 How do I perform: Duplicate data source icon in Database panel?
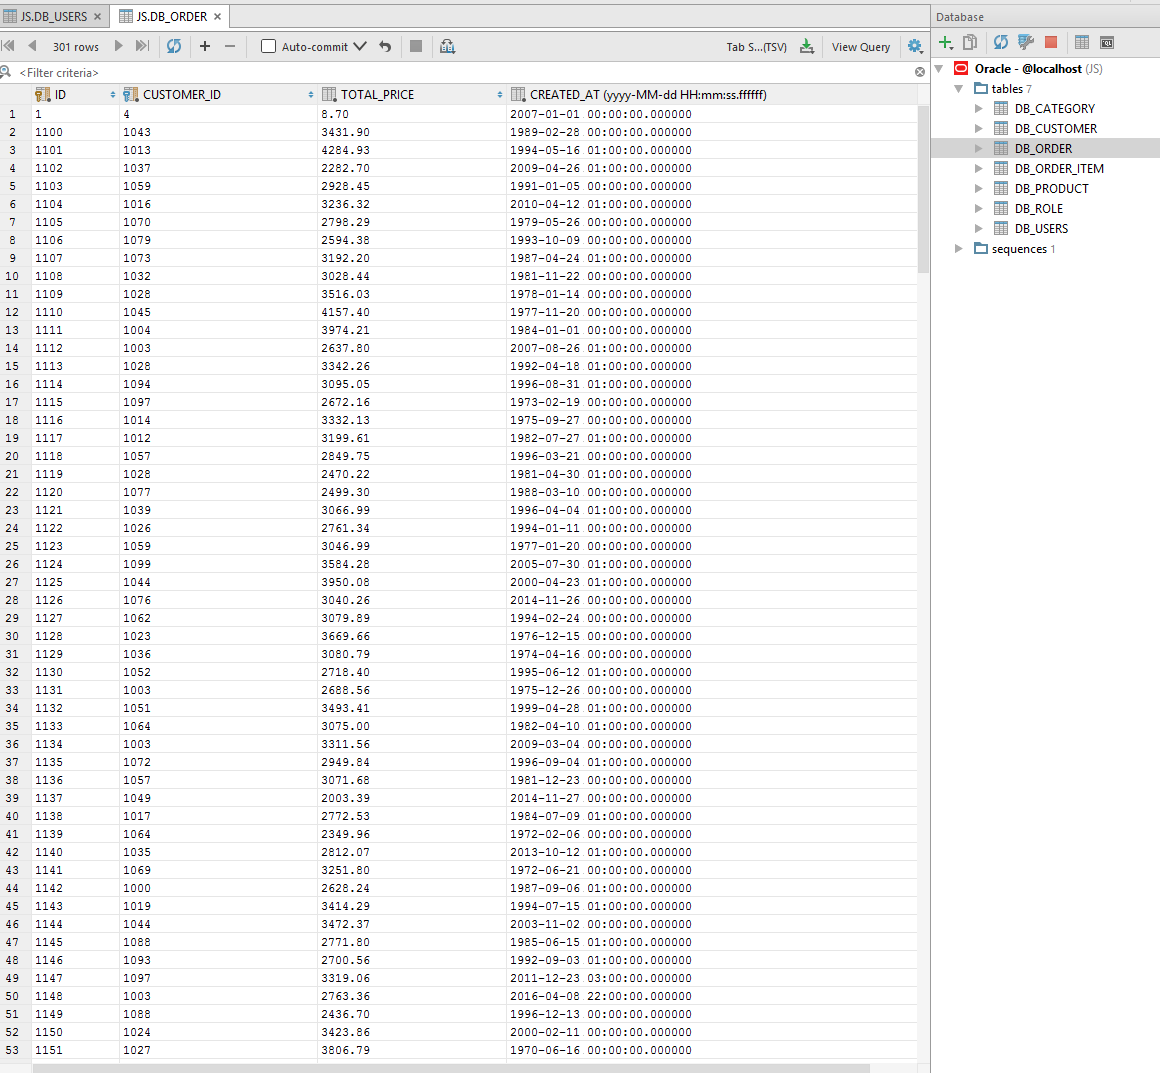(x=970, y=42)
